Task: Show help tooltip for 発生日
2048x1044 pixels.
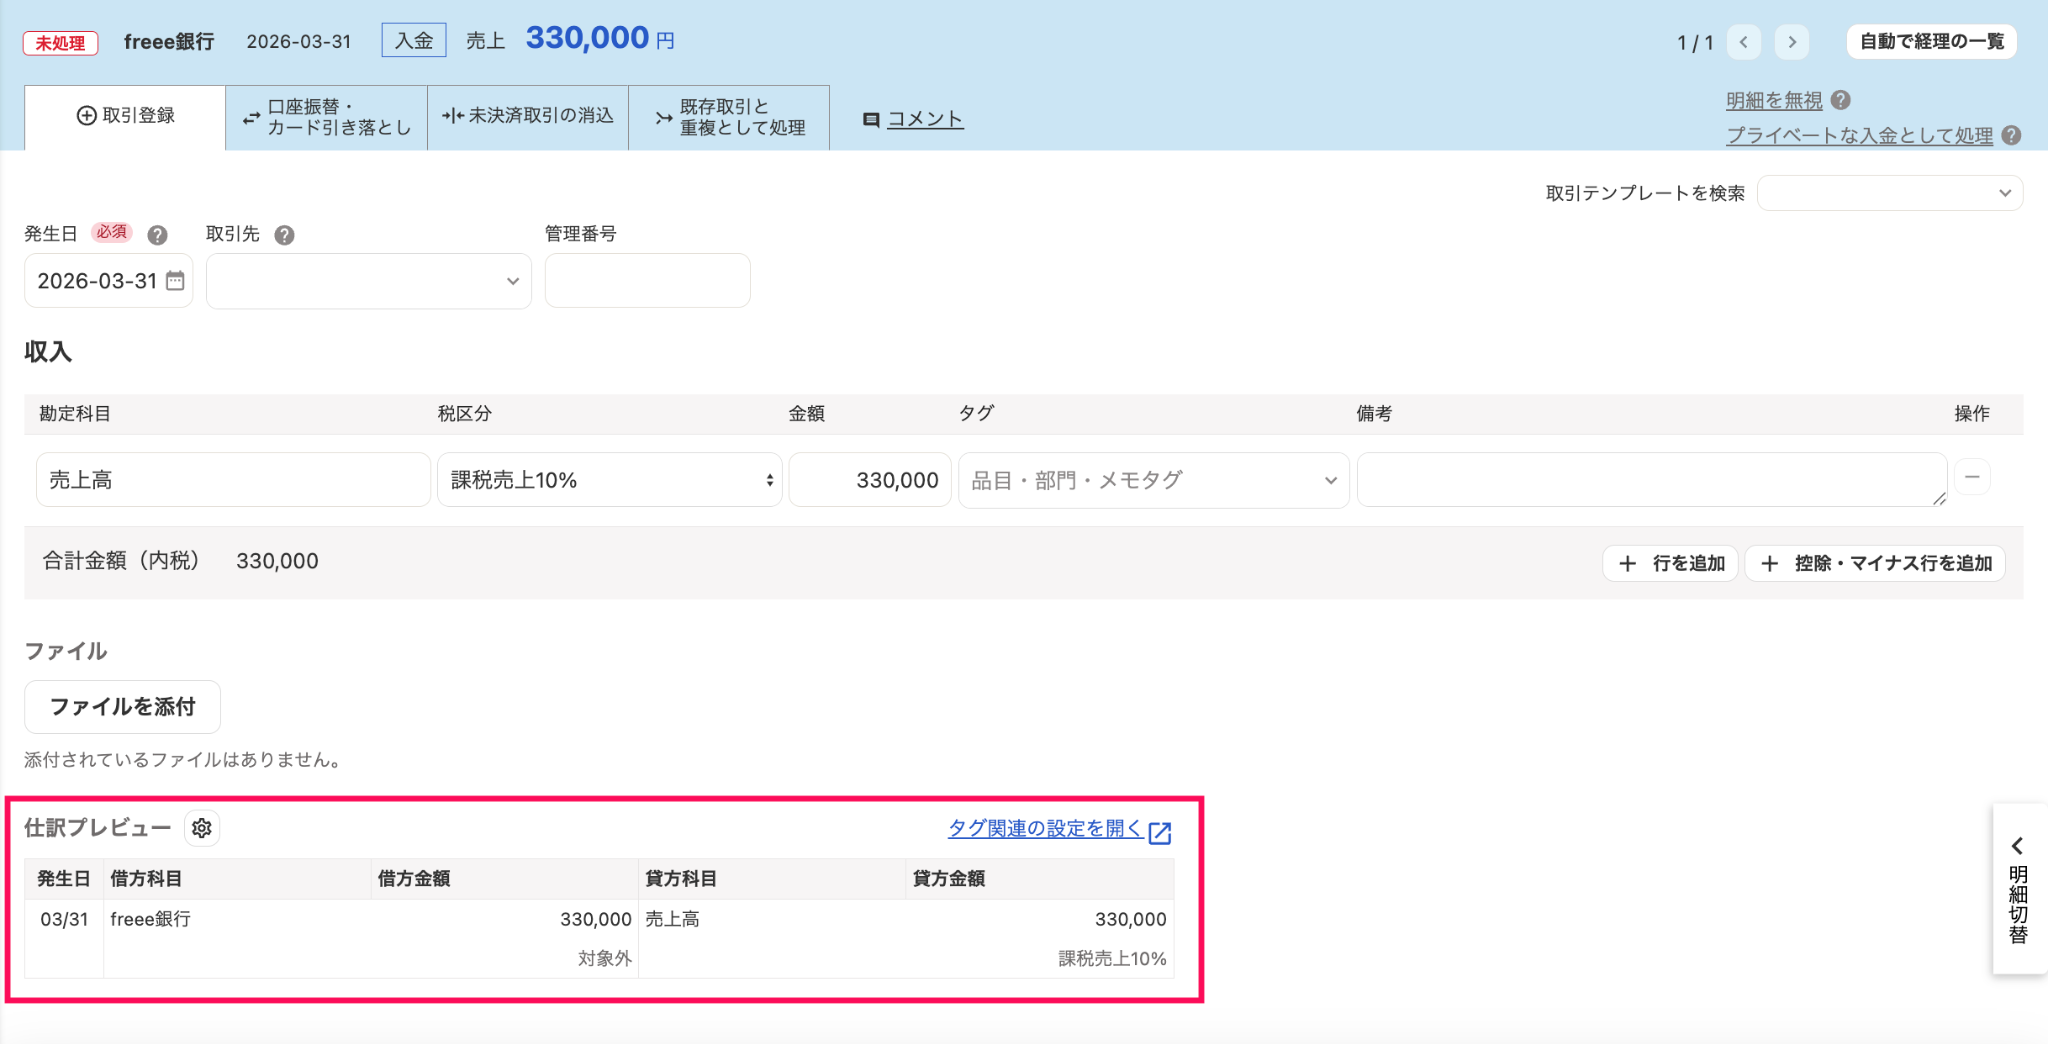Action: (x=157, y=235)
